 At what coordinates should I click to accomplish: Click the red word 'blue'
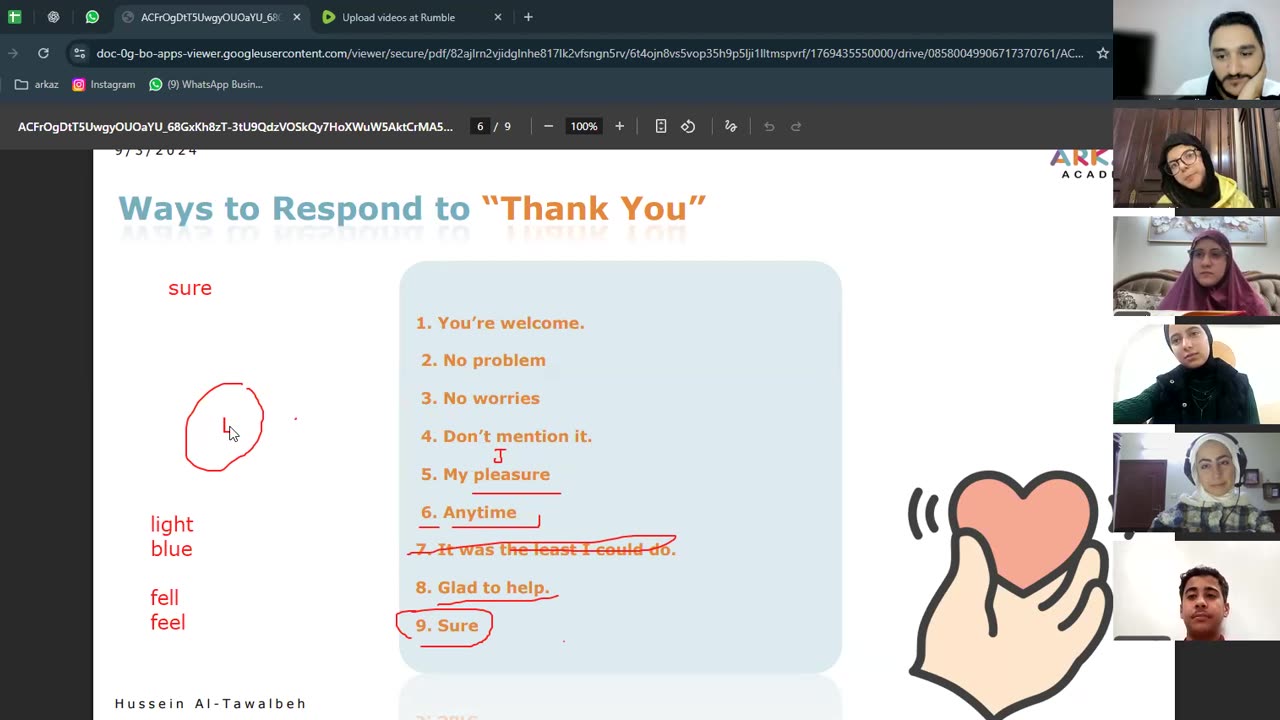[x=171, y=549]
